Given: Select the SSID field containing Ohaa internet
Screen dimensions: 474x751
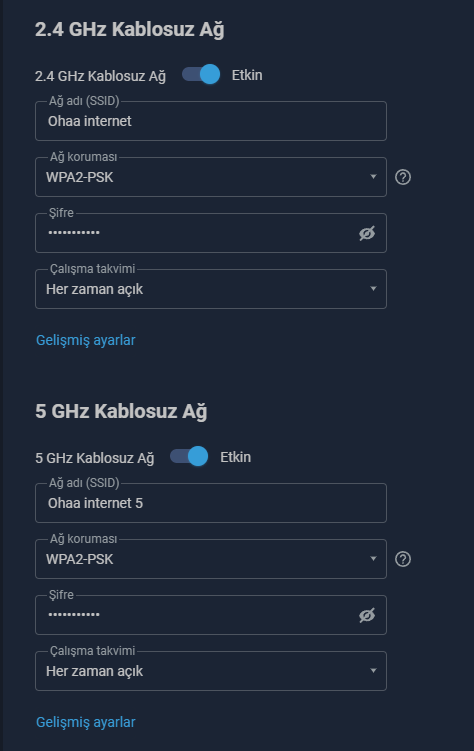Looking at the screenshot, I should (x=211, y=121).
